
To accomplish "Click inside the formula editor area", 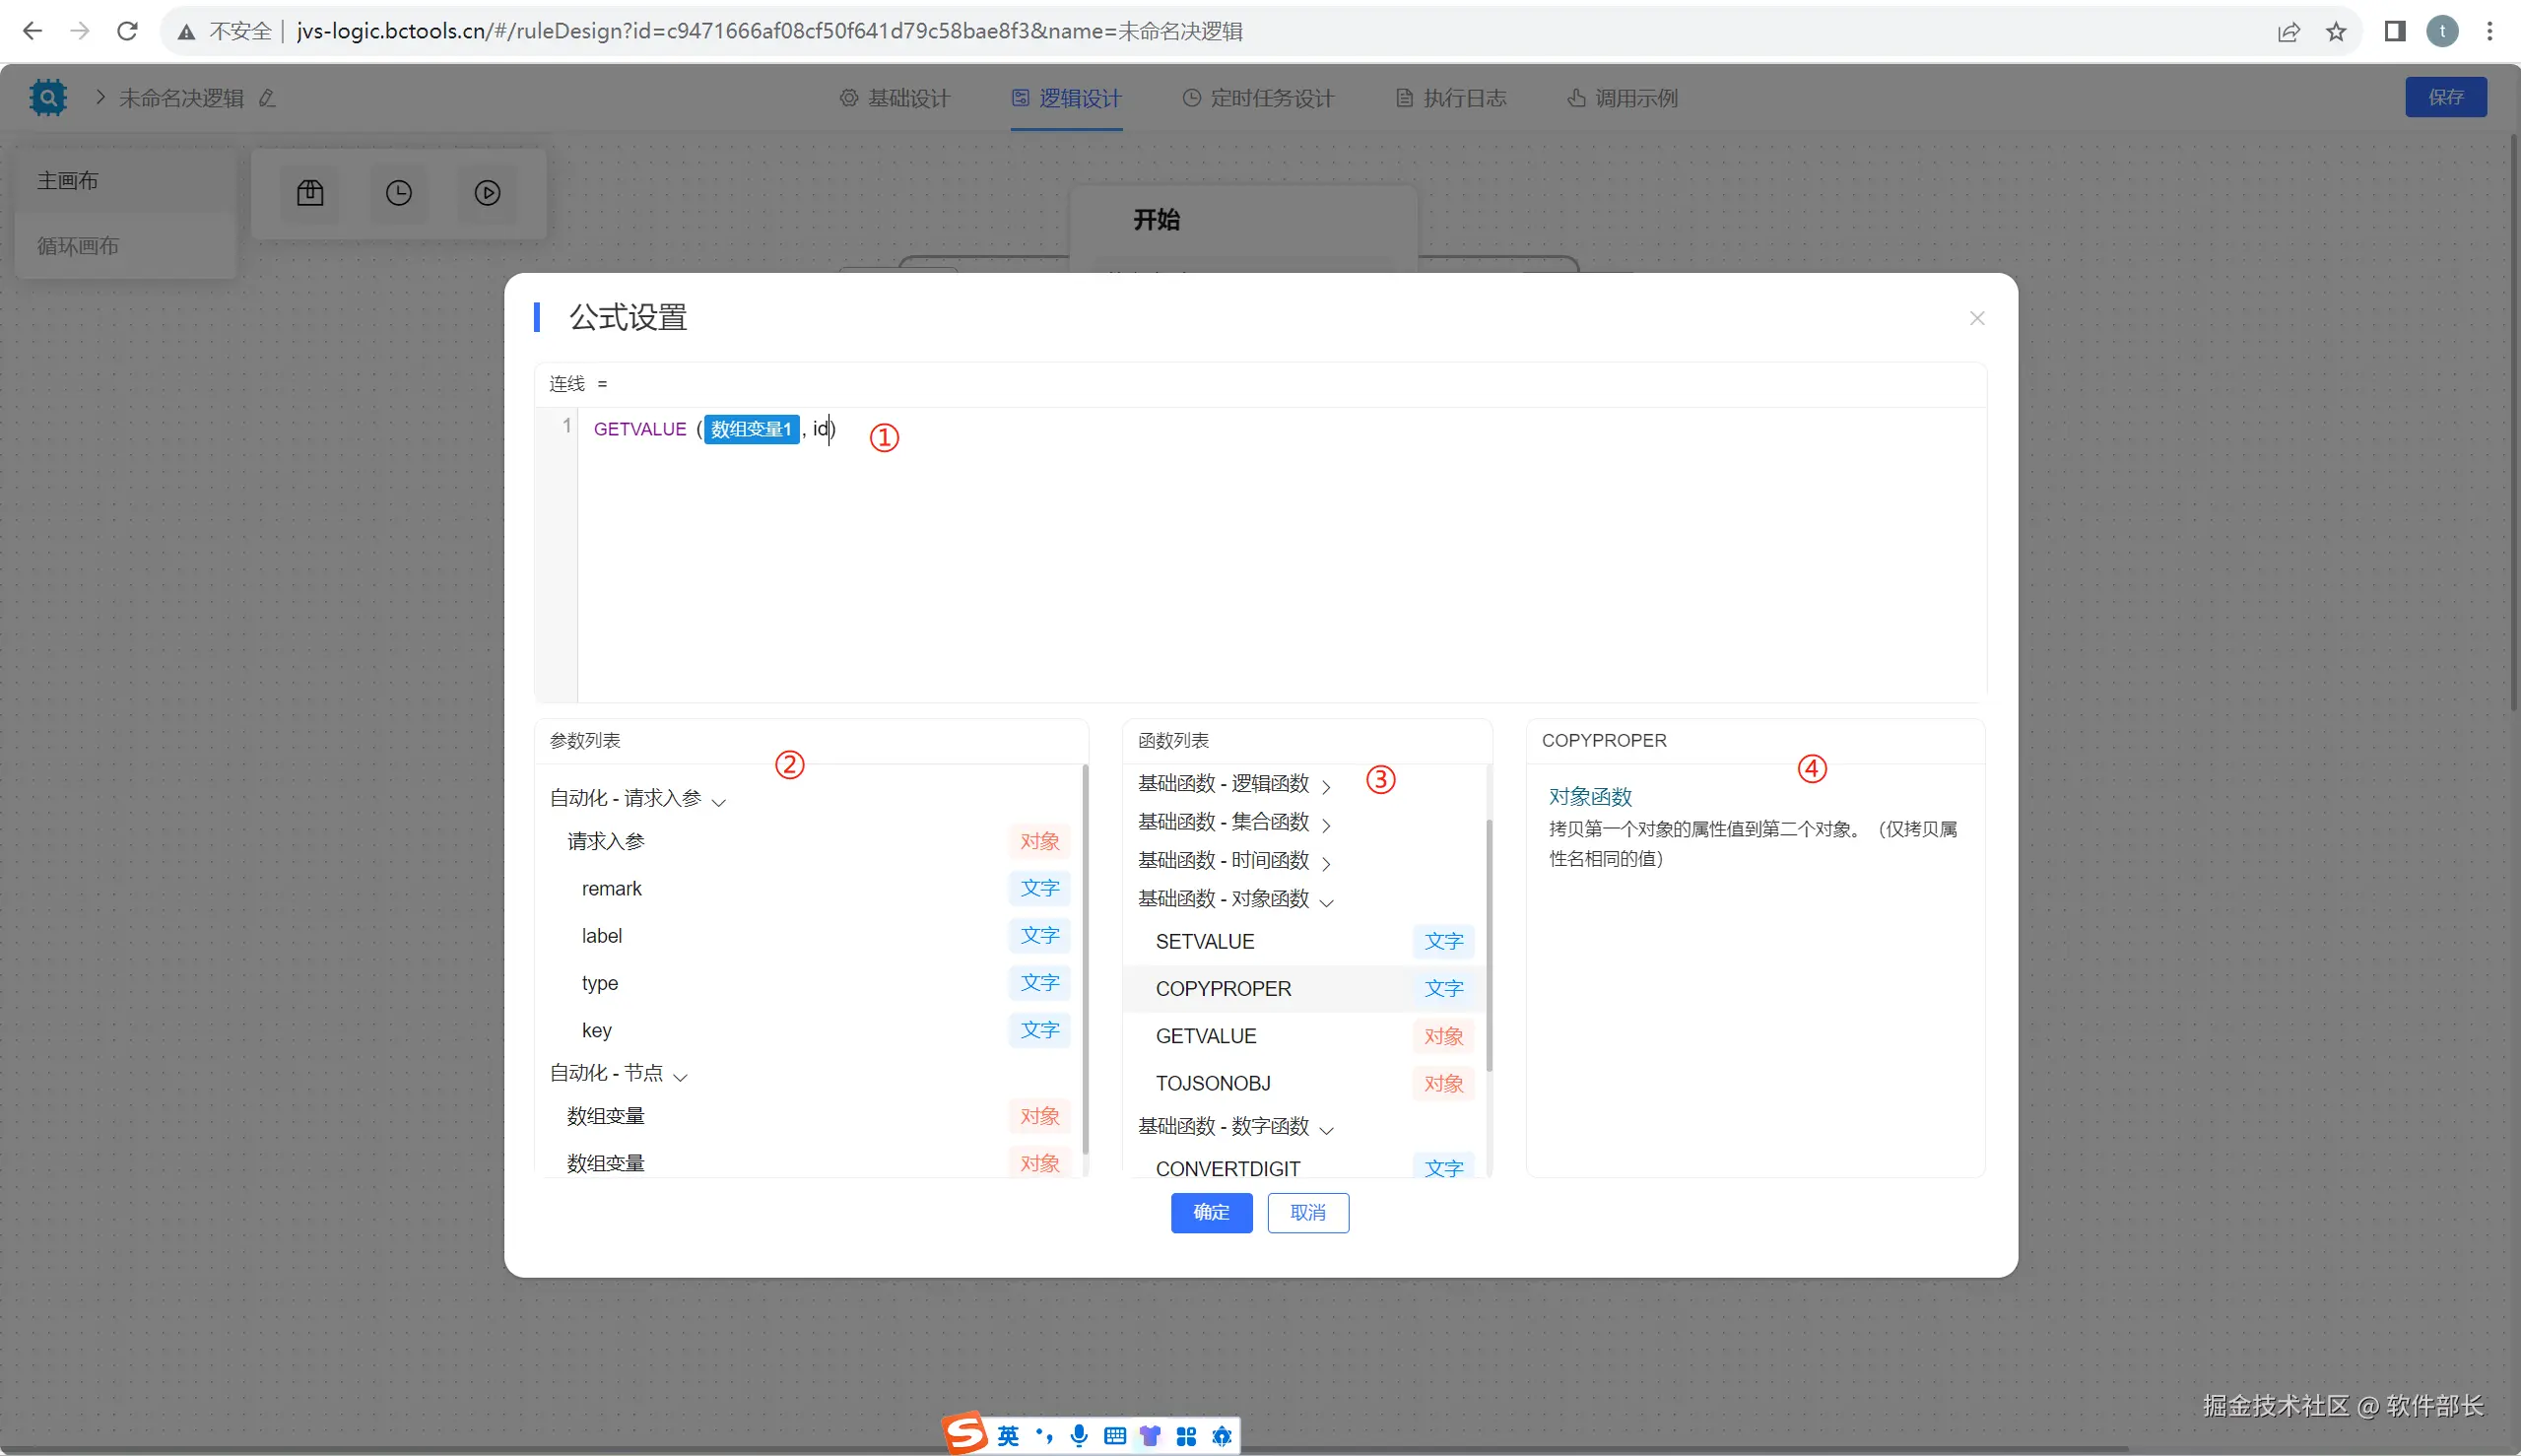I will tap(1280, 560).
